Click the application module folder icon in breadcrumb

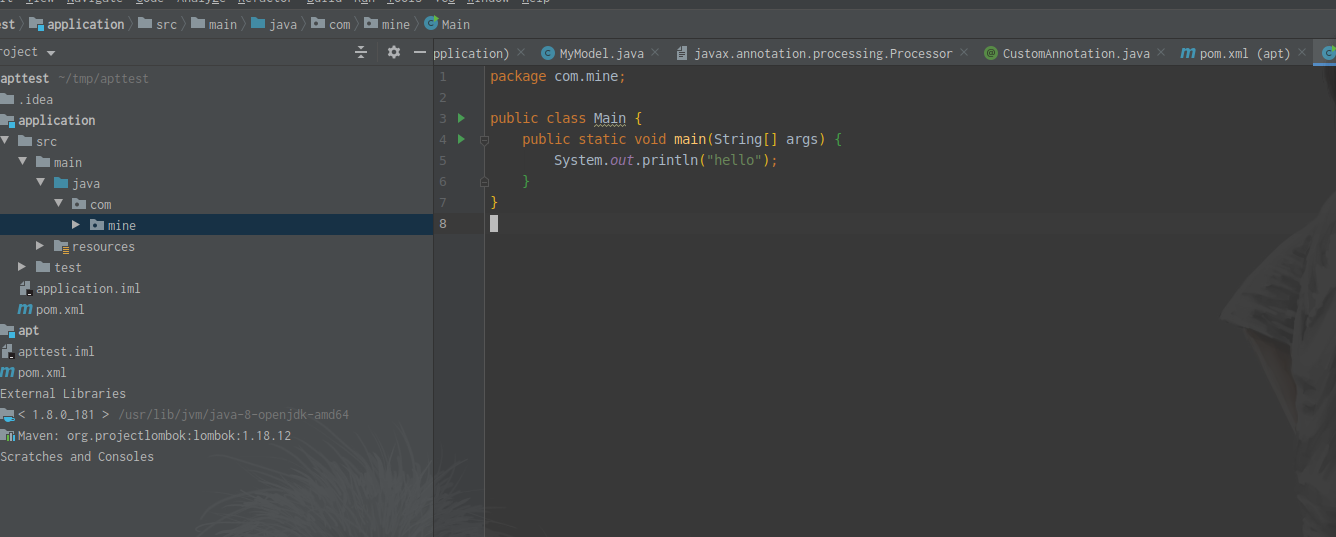(x=36, y=23)
